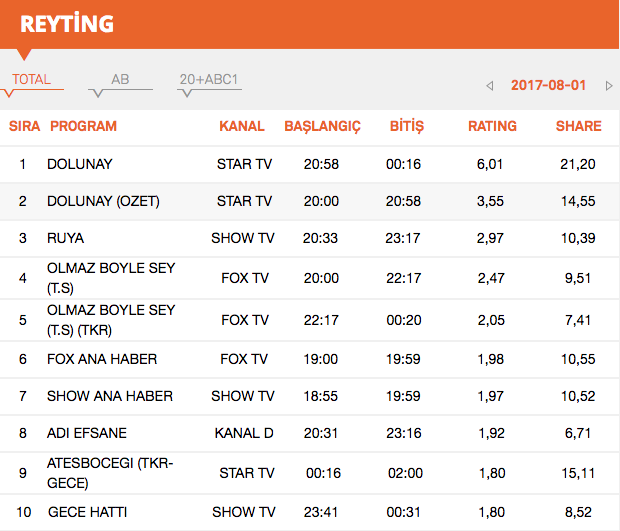
Task: Click the 2017-08-01 date field
Action: [548, 85]
